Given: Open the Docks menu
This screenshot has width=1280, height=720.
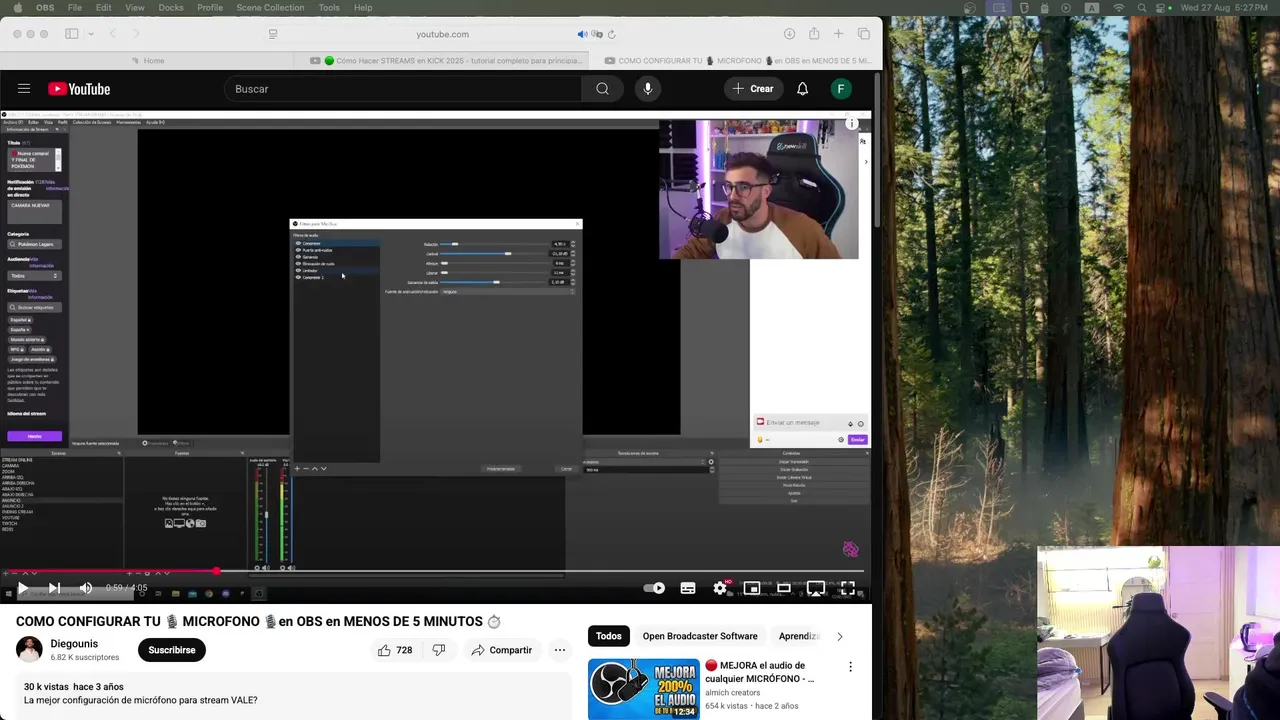Looking at the screenshot, I should (171, 7).
